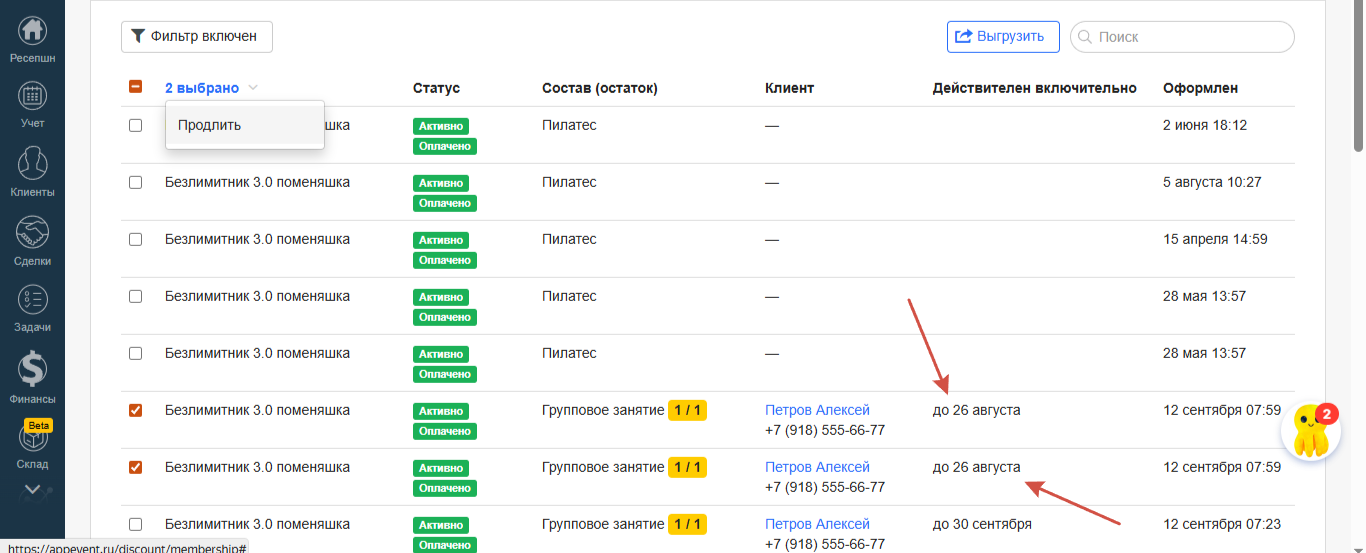Image resolution: width=1366 pixels, height=553 pixels.
Task: Check the row issued 5 августа 10:27
Action: [136, 183]
